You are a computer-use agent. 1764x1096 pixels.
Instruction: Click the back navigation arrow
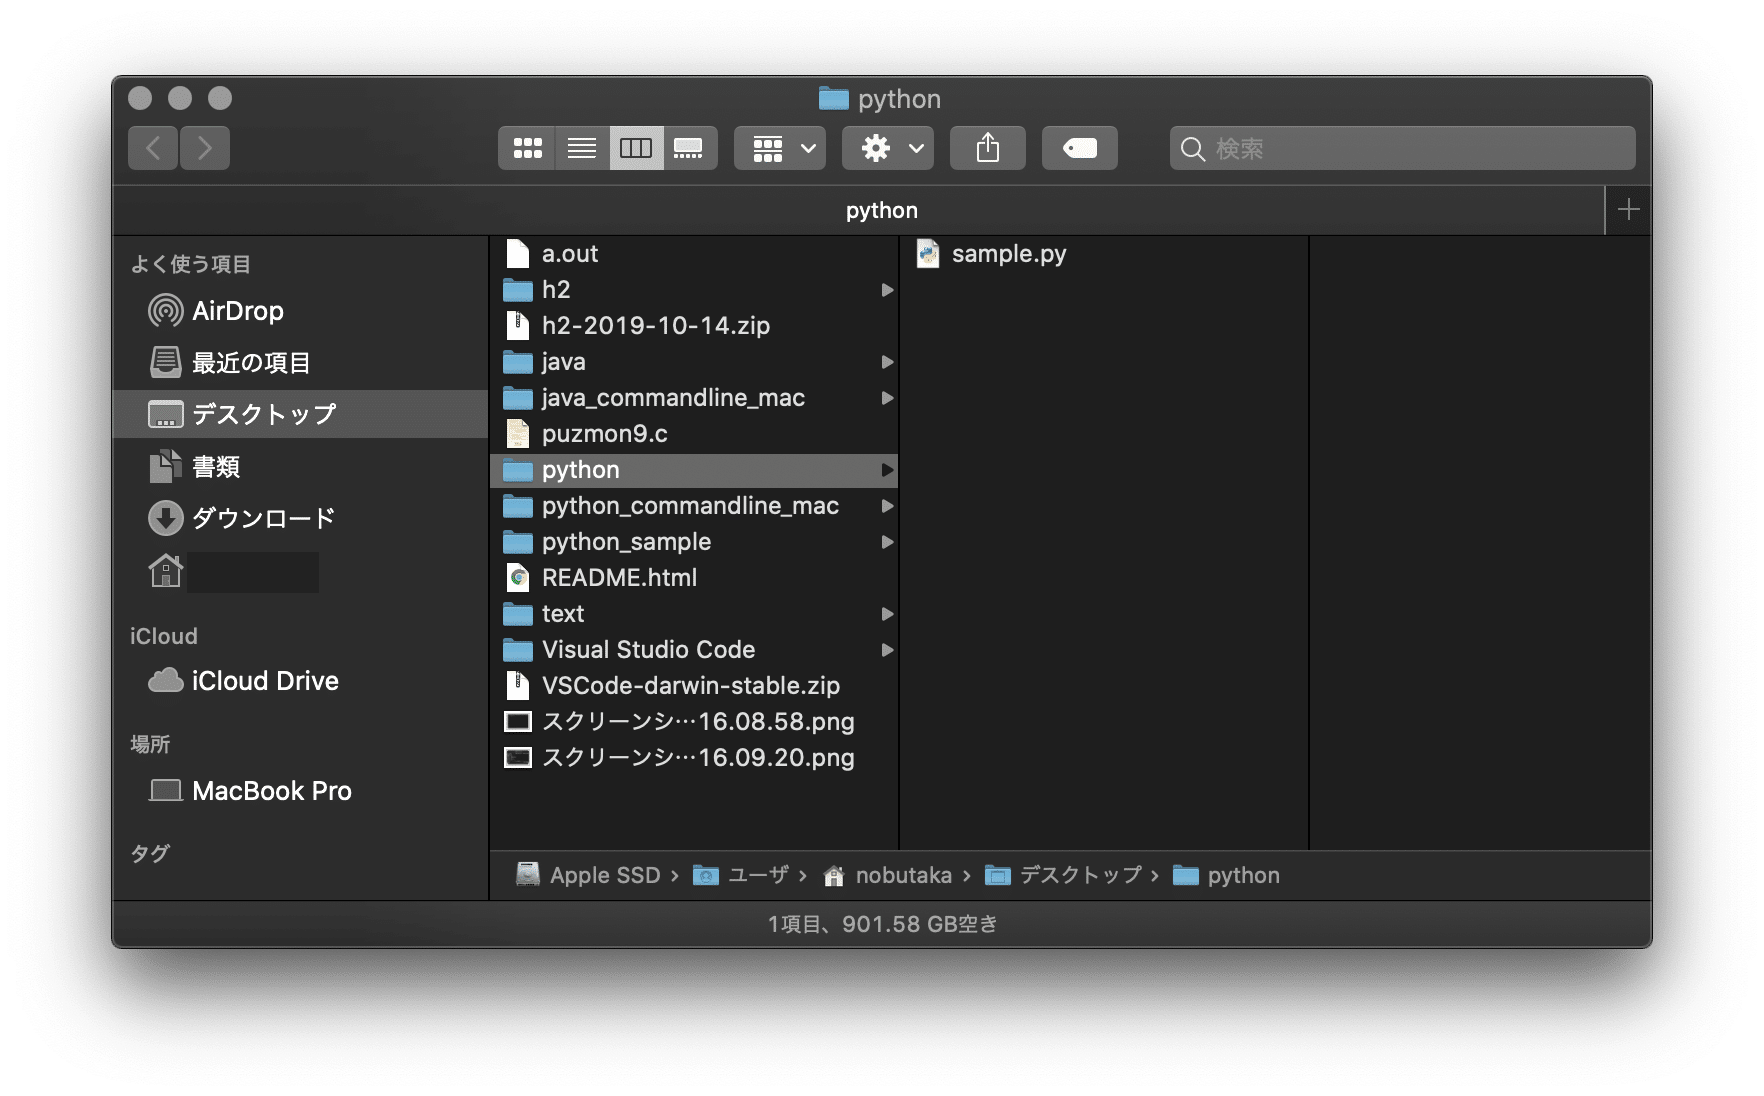click(x=153, y=149)
